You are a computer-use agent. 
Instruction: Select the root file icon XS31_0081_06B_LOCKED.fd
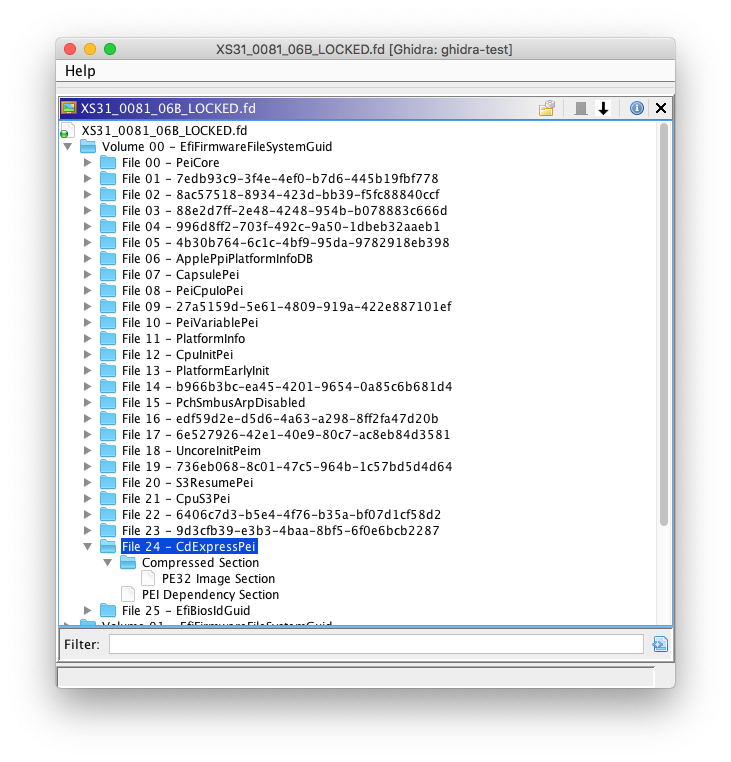tap(67, 131)
